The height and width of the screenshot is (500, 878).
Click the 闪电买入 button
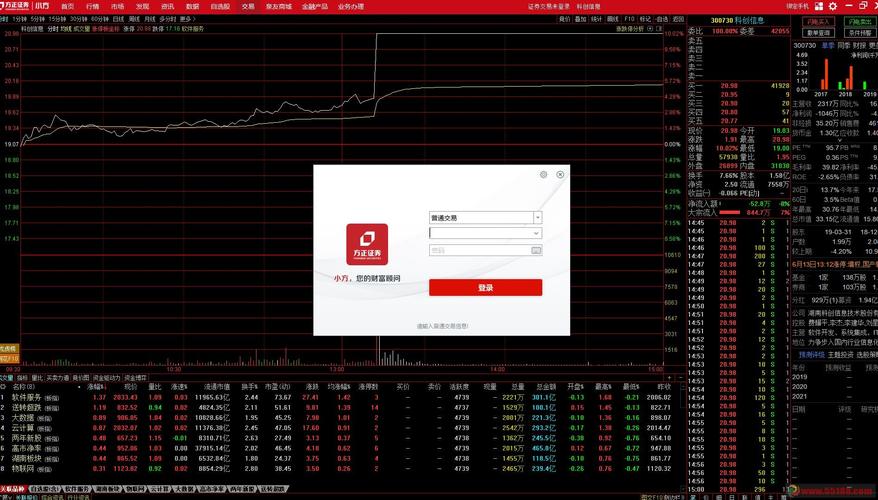tap(818, 22)
